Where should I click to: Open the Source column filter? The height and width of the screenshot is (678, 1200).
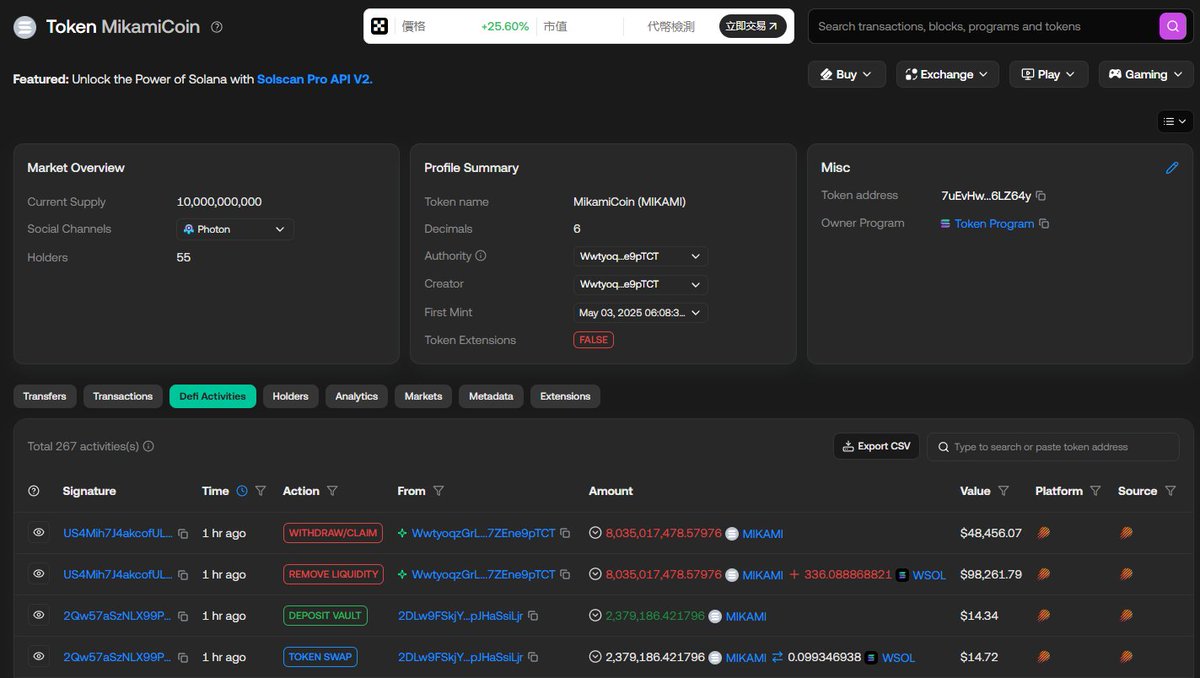1170,491
